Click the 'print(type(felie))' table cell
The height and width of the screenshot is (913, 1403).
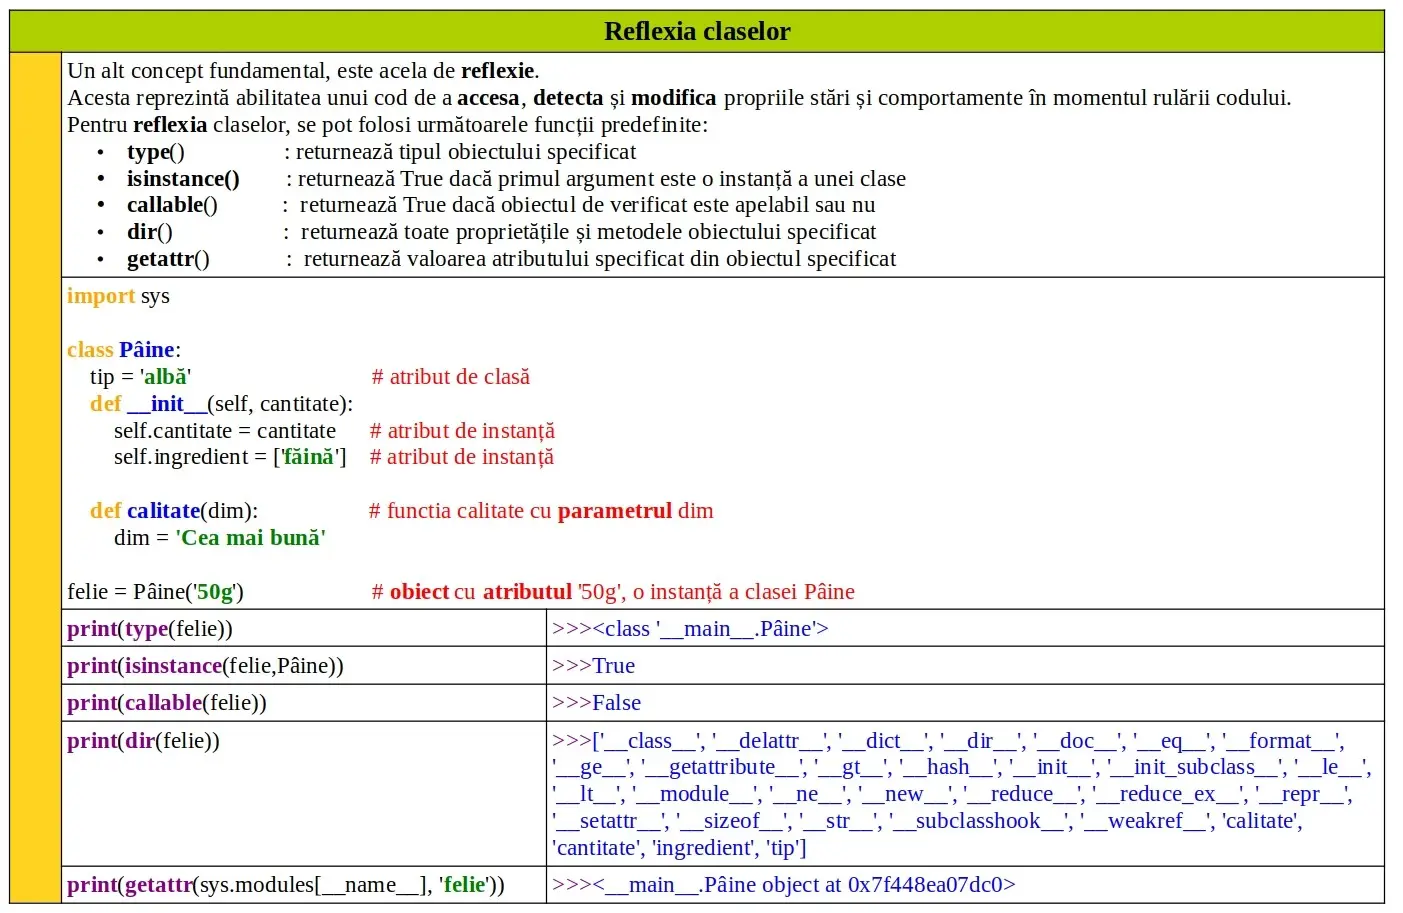[304, 629]
